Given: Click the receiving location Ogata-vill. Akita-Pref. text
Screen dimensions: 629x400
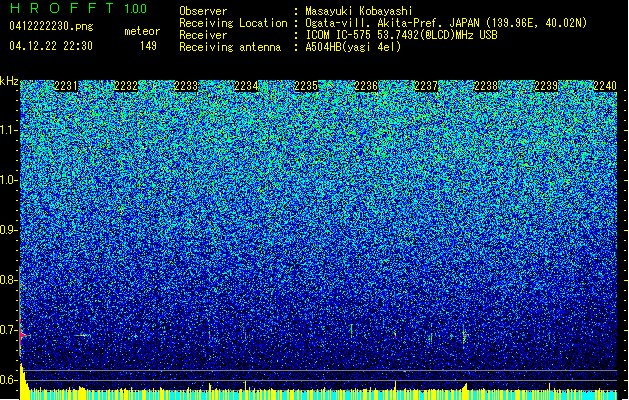Looking at the screenshot, I should pos(446,23).
